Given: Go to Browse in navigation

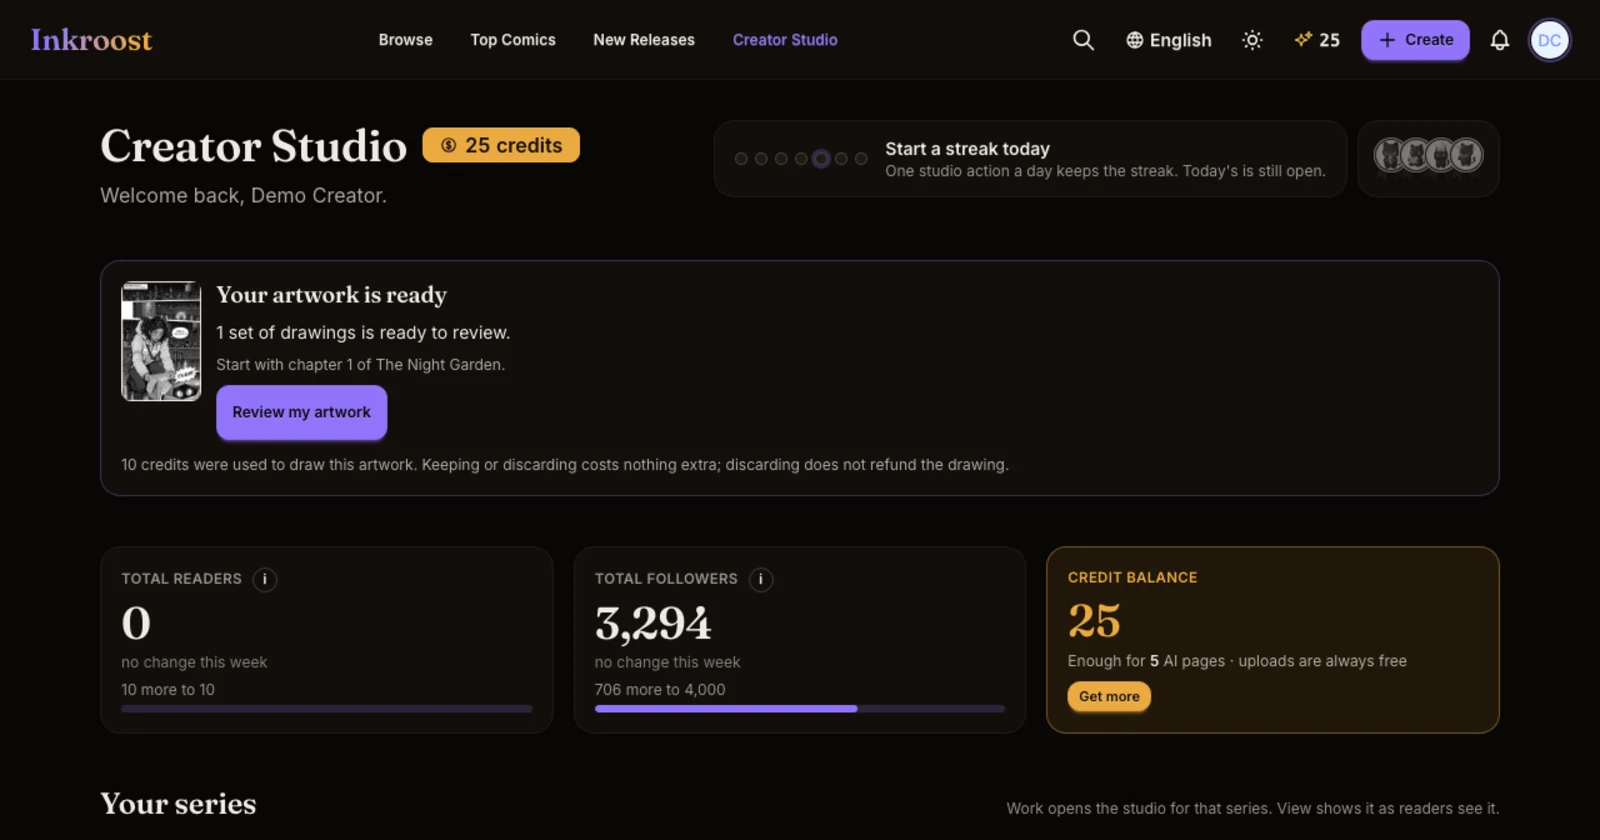Looking at the screenshot, I should click(x=405, y=40).
